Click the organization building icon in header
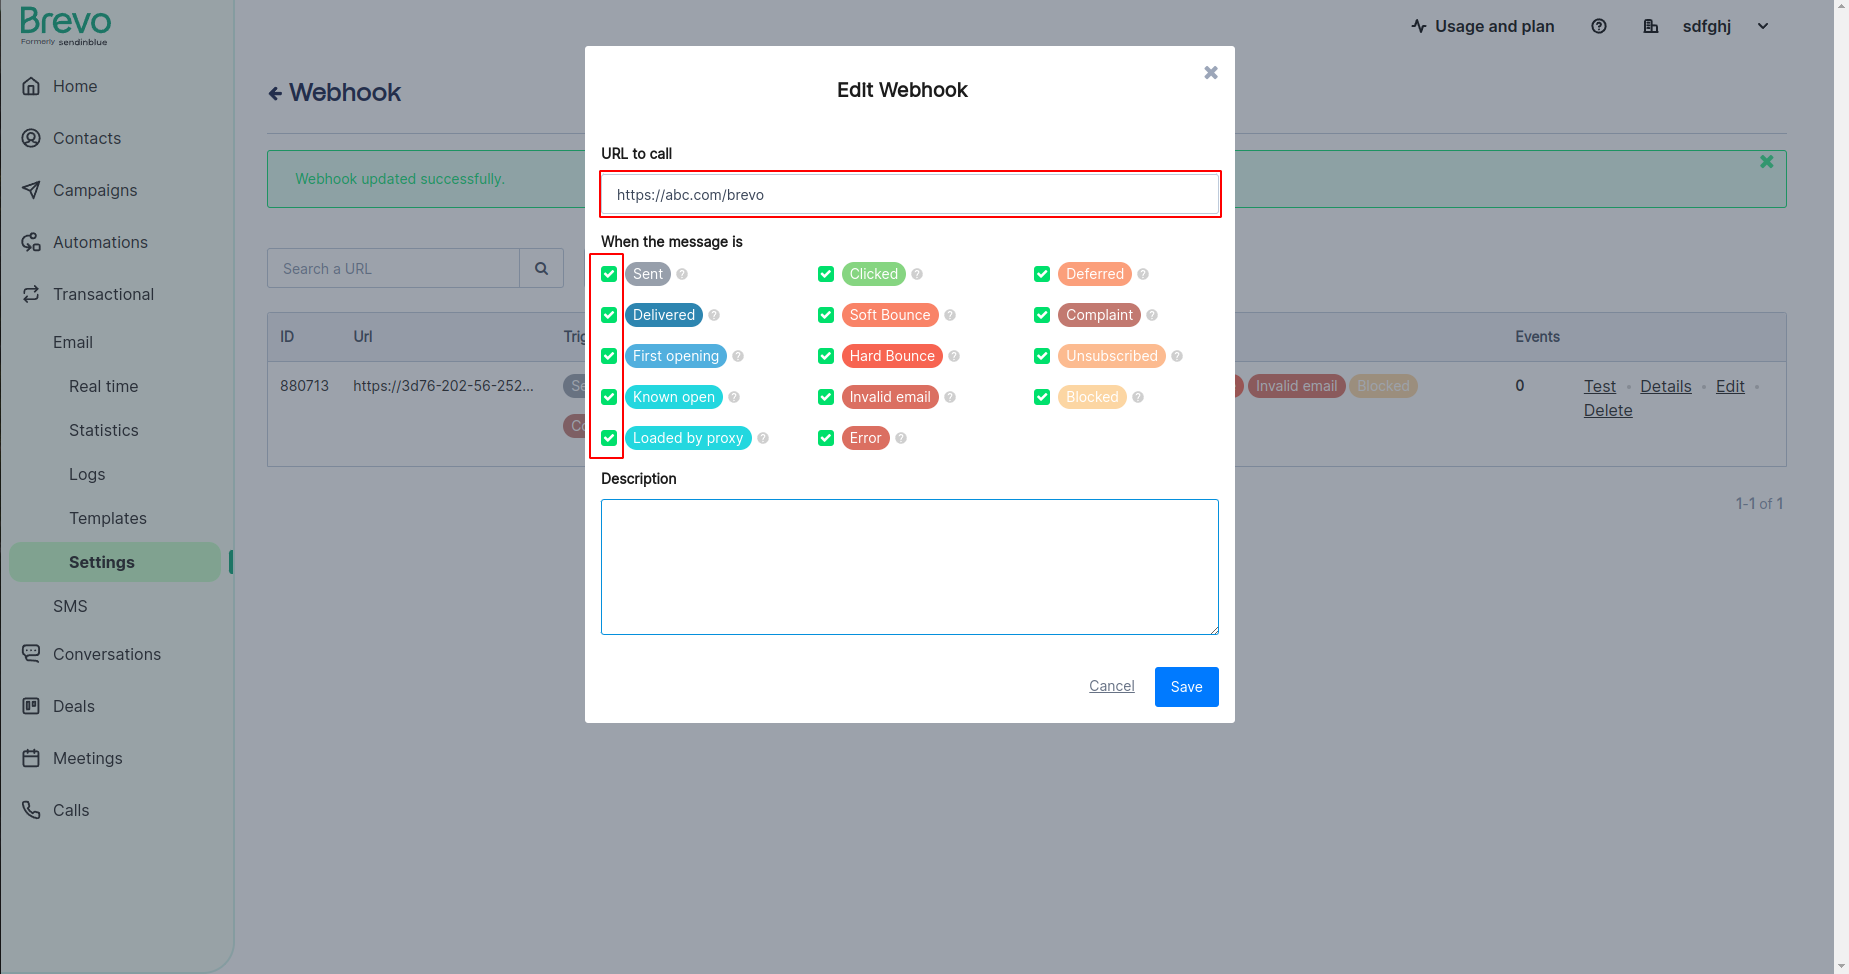Screen dimensions: 1849x974 pyautogui.click(x=1651, y=26)
